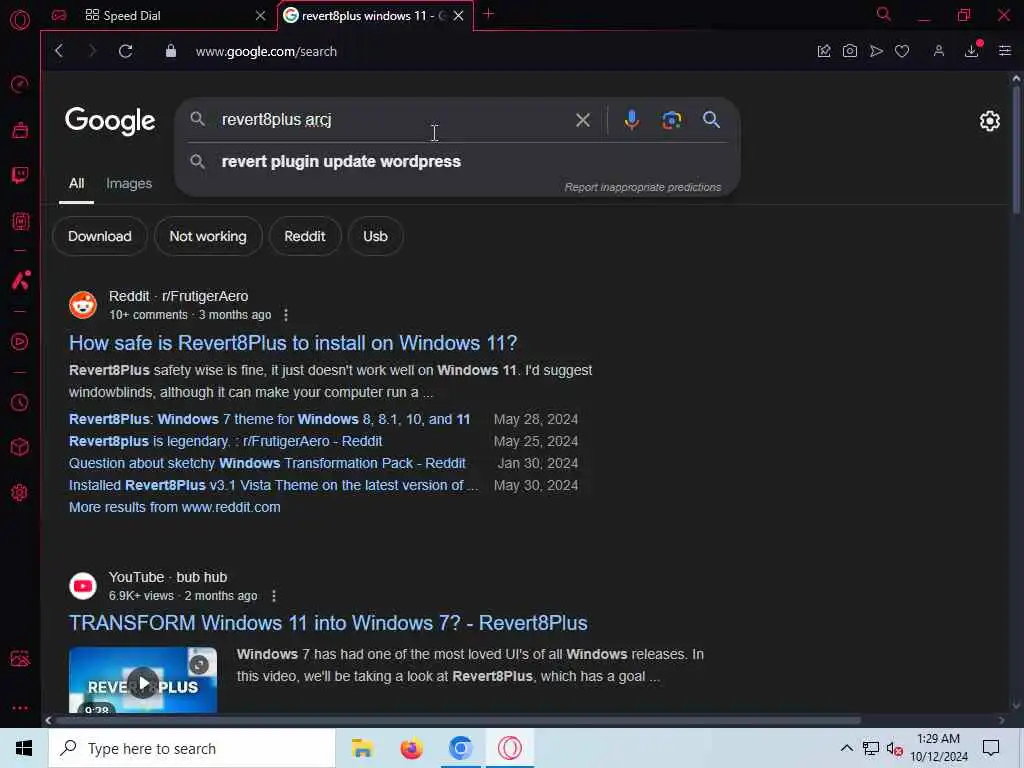Screen dimensions: 1024x768
Task: Open GX Control speedometer icon in sidebar
Action: pos(20,84)
